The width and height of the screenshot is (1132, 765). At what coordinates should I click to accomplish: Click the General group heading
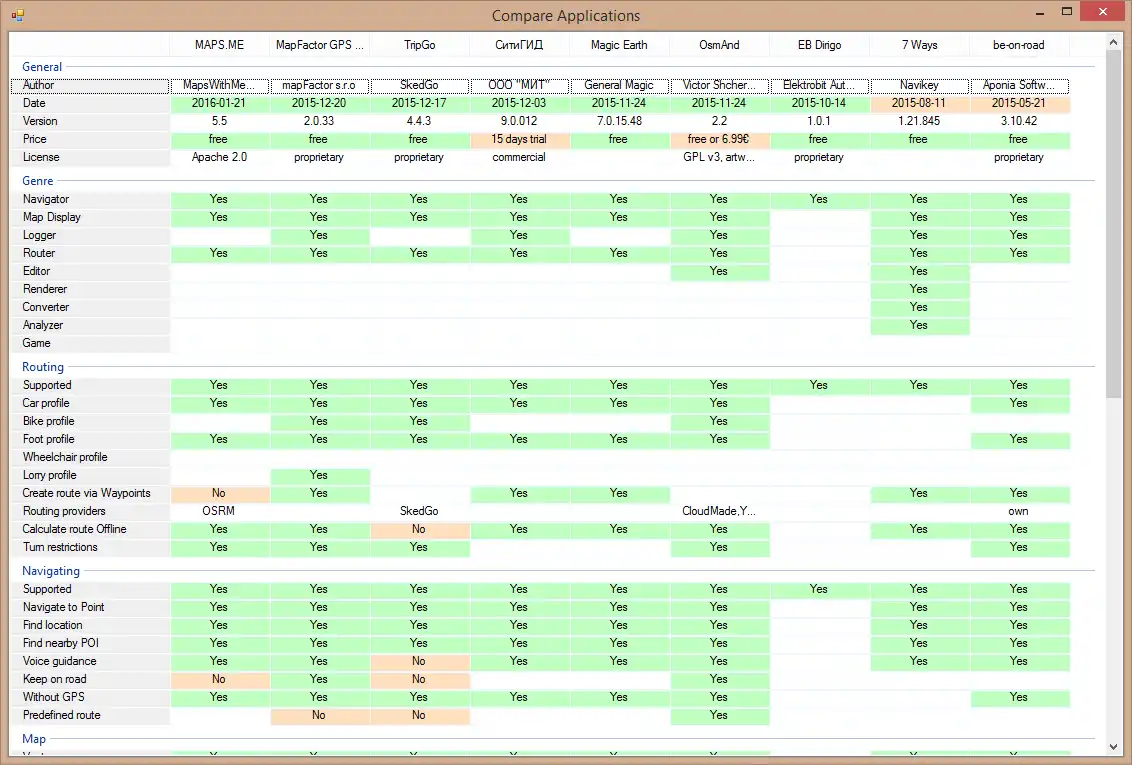[x=42, y=66]
